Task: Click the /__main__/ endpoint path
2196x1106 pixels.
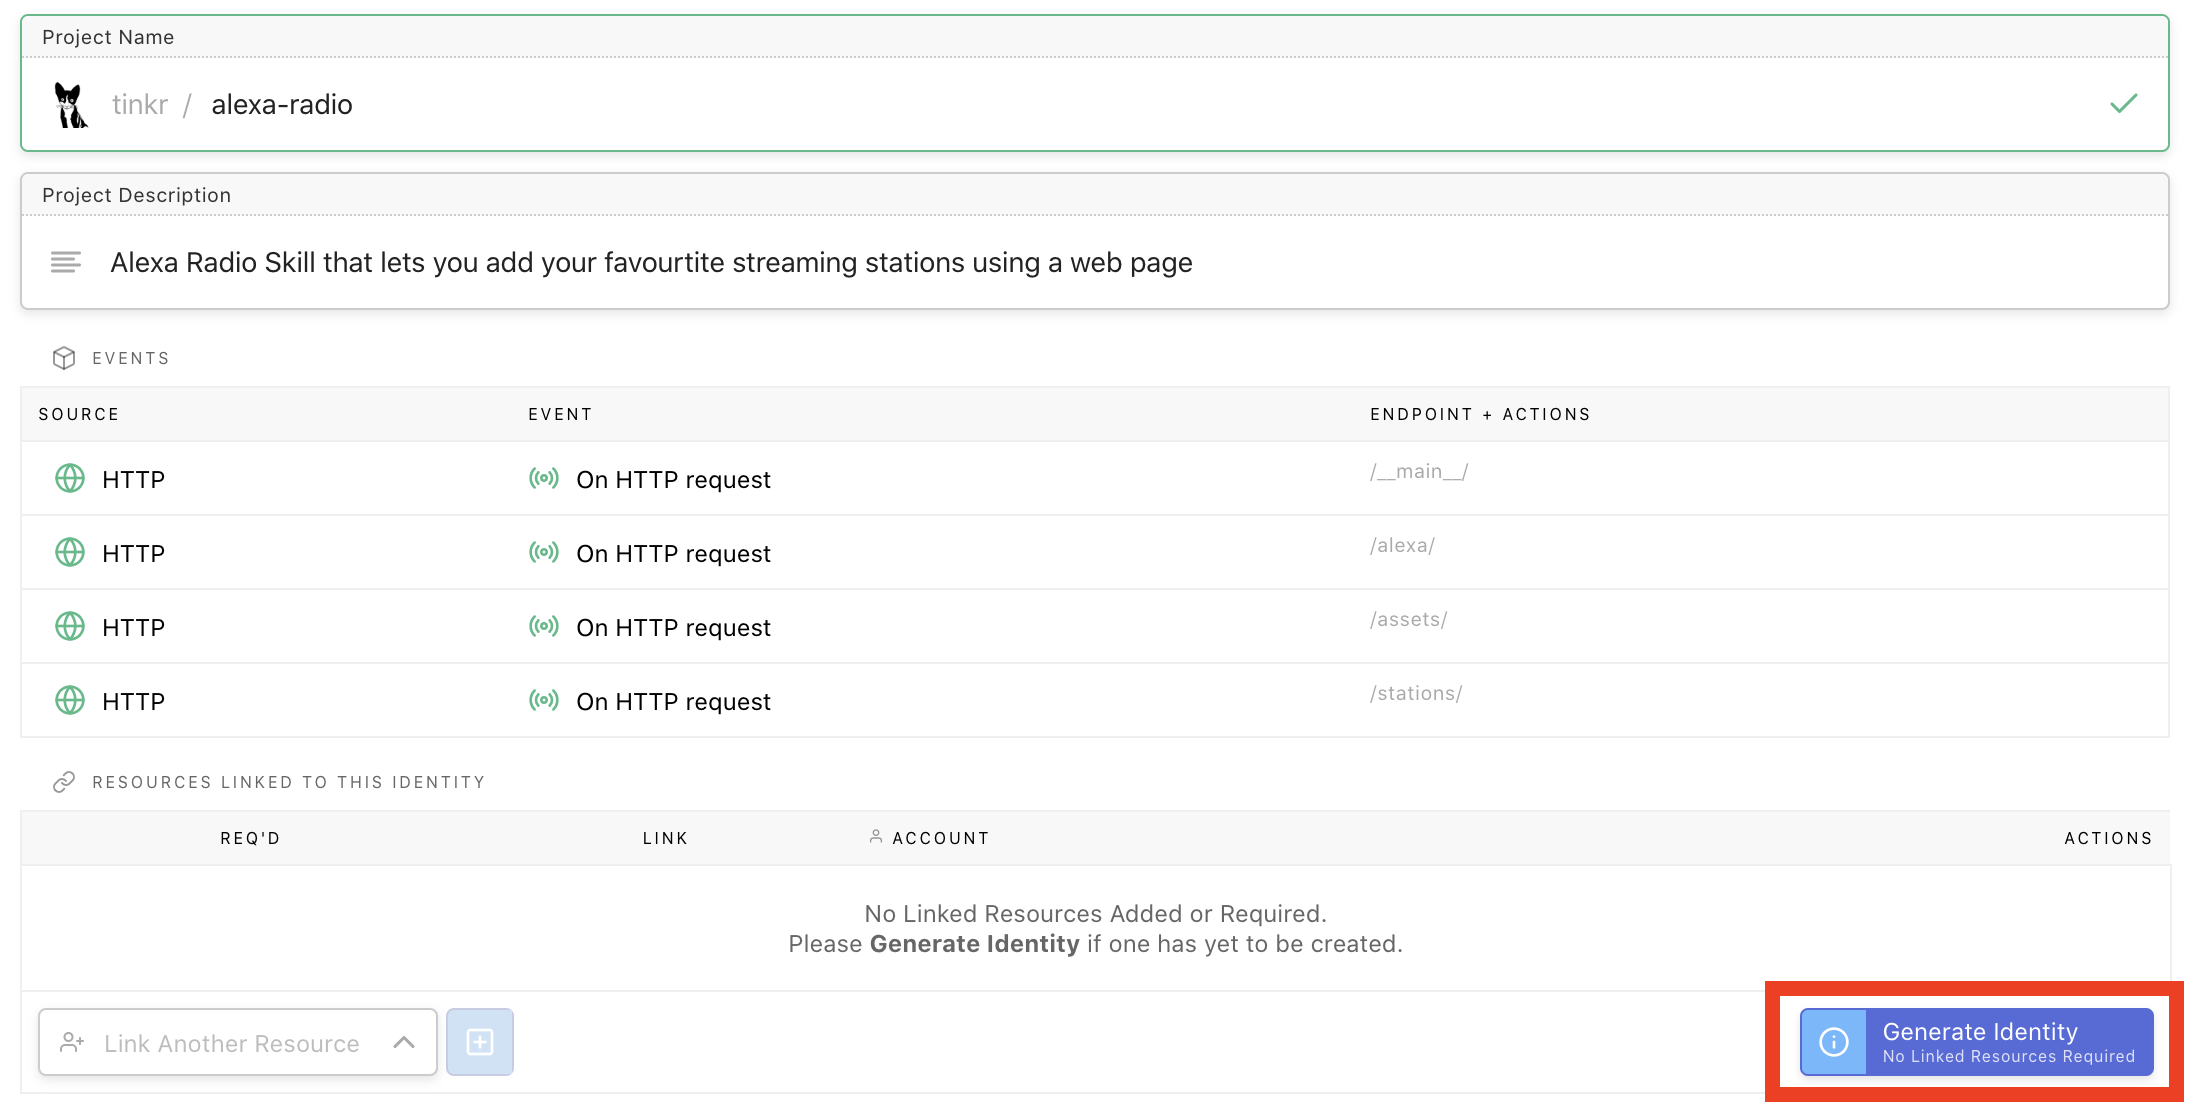Action: [1418, 472]
